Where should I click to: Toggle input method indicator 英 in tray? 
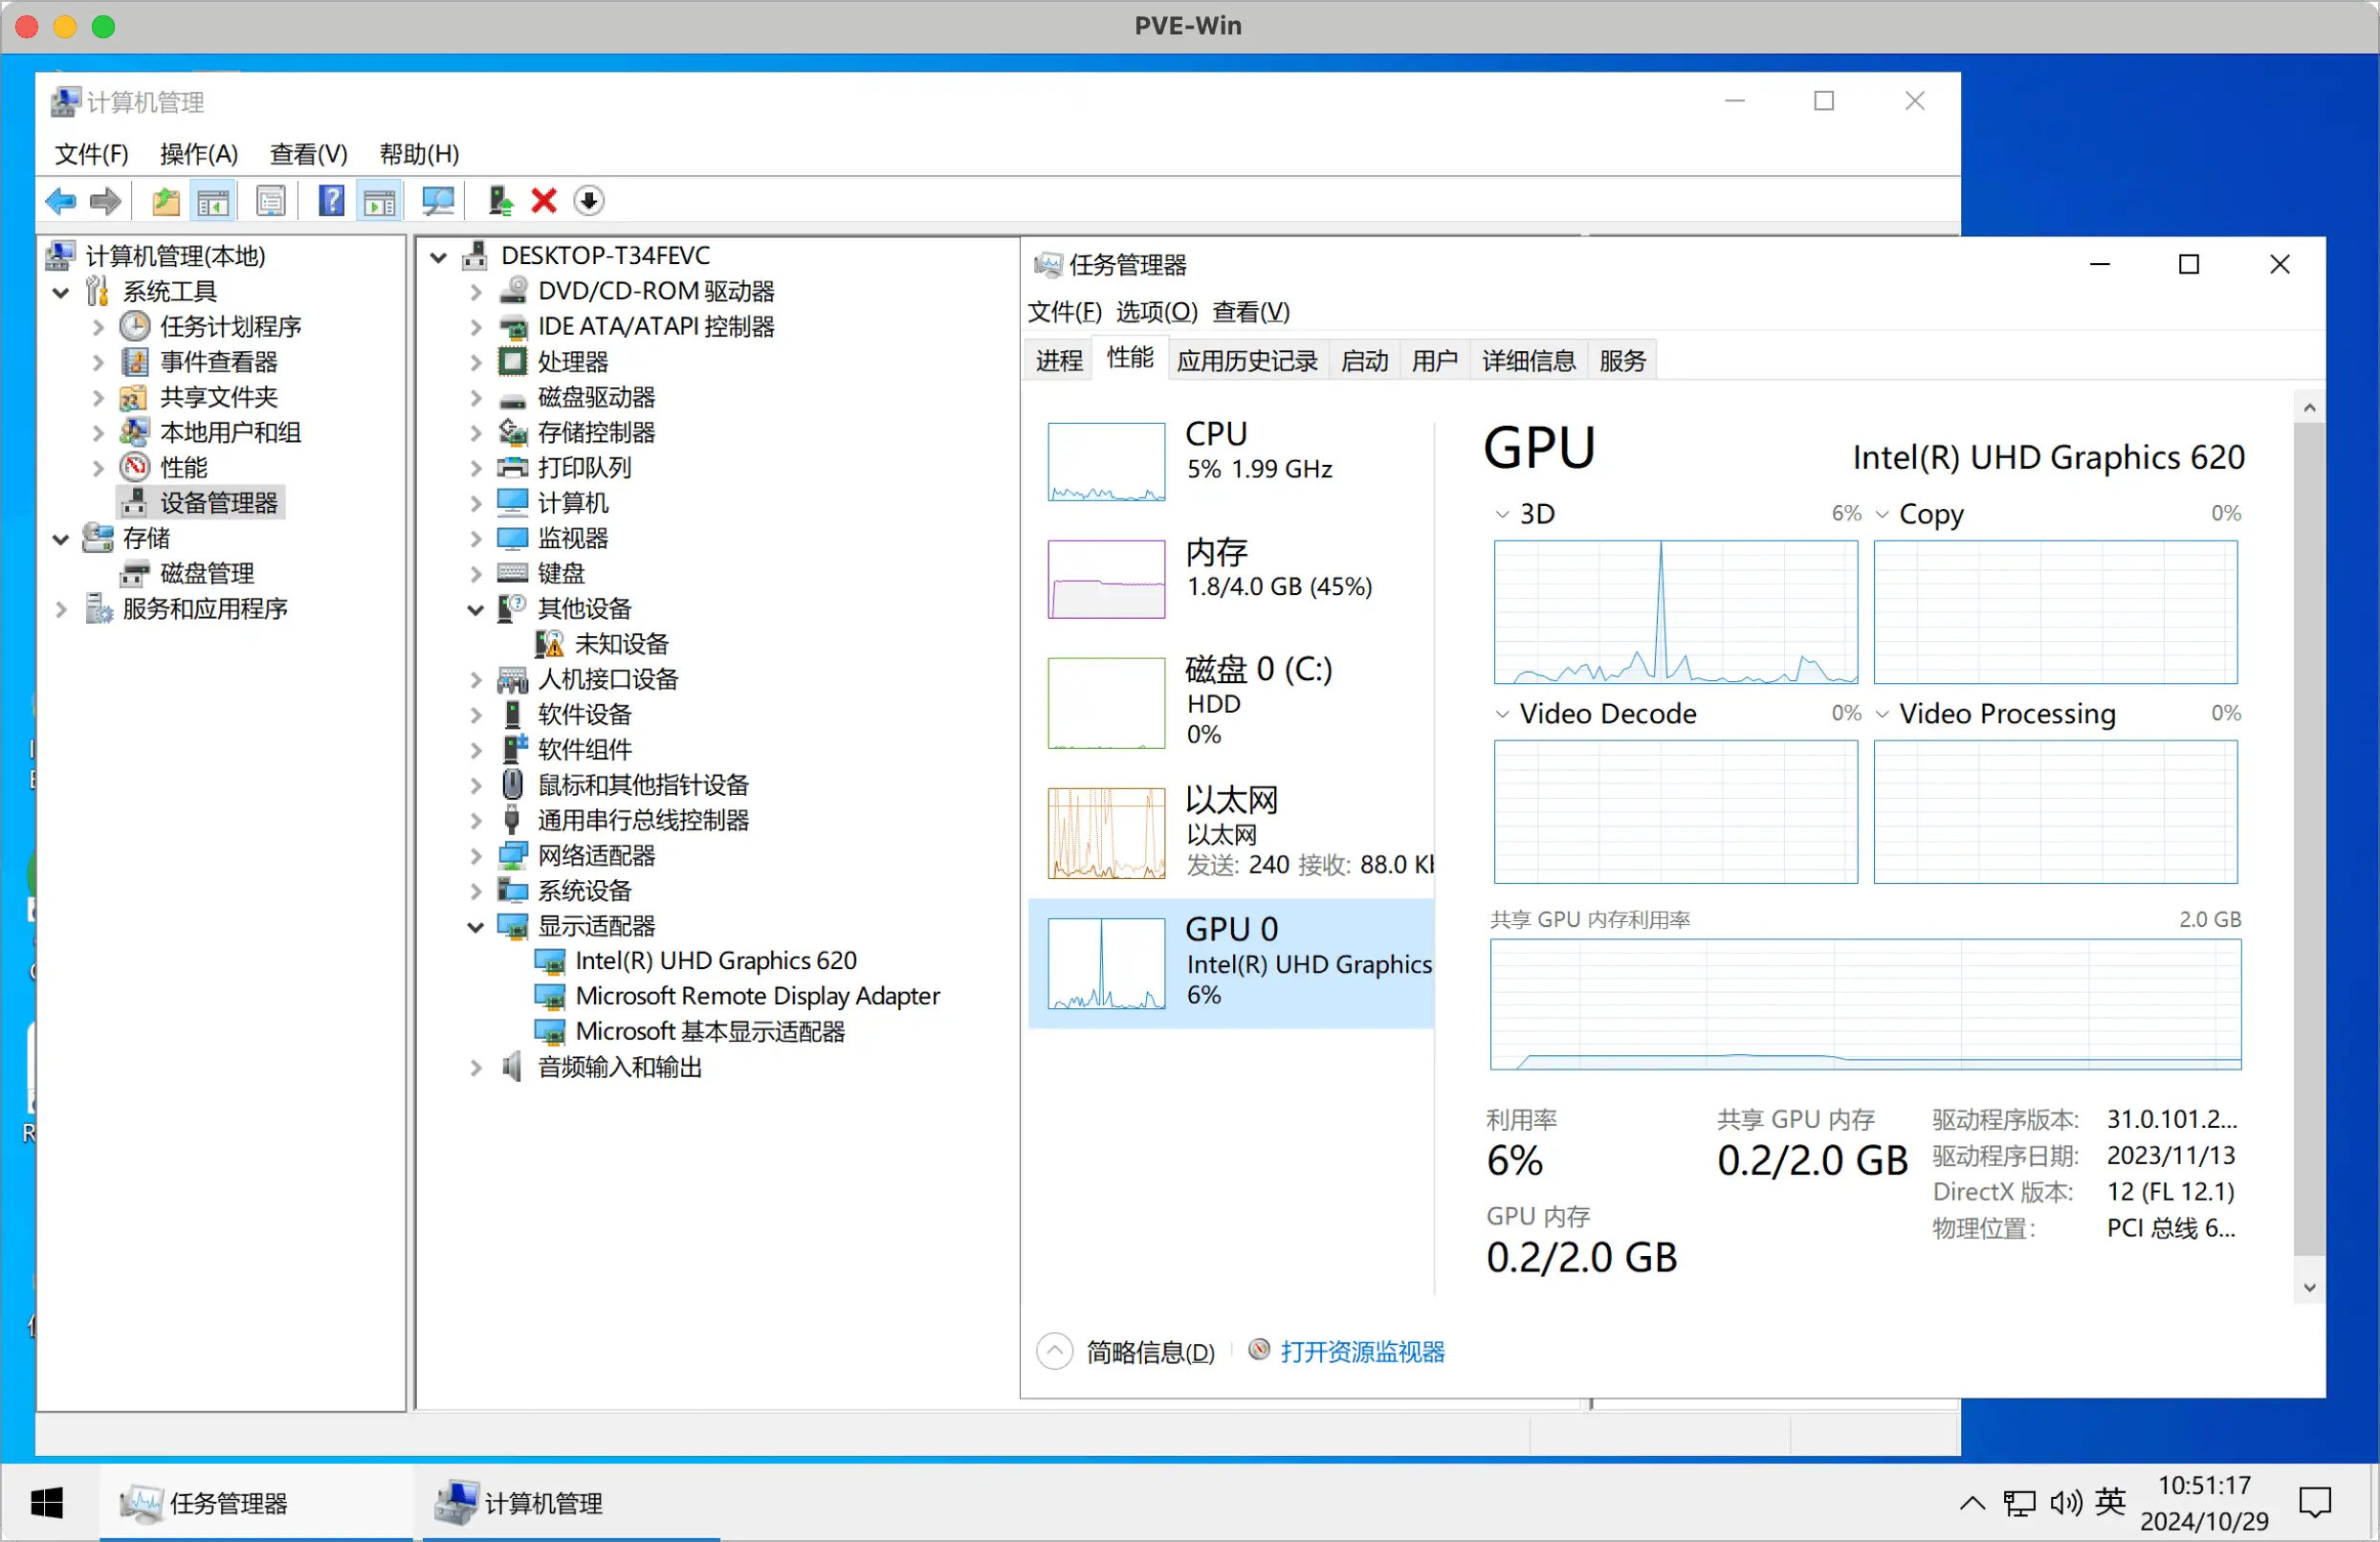point(2110,1502)
